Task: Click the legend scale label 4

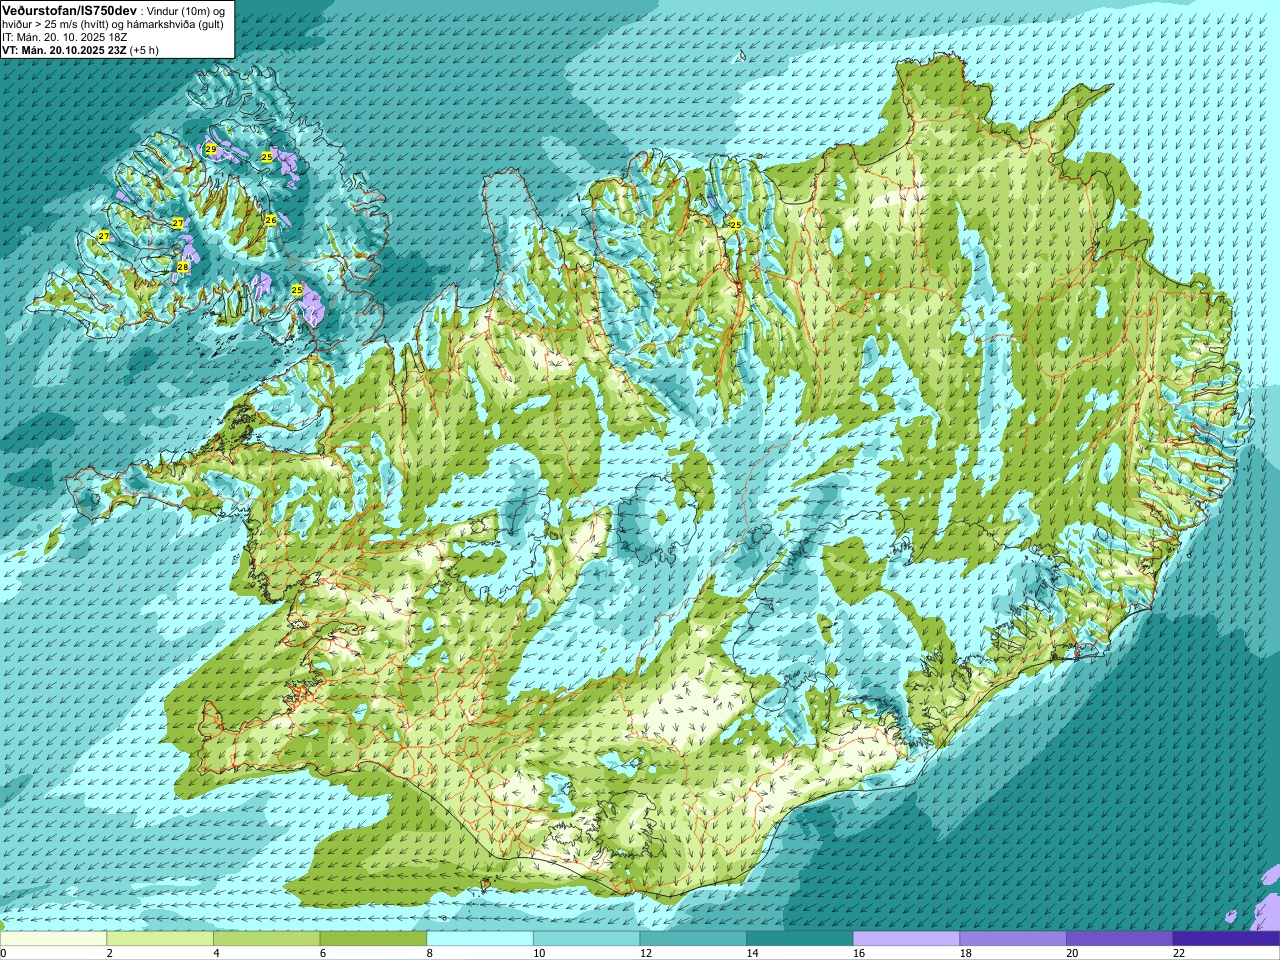Action: pos(216,953)
